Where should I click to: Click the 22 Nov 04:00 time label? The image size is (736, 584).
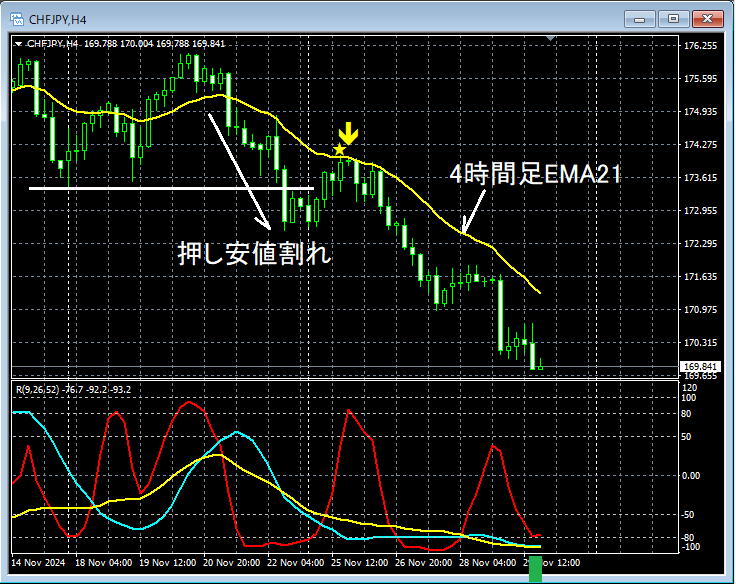[296, 562]
